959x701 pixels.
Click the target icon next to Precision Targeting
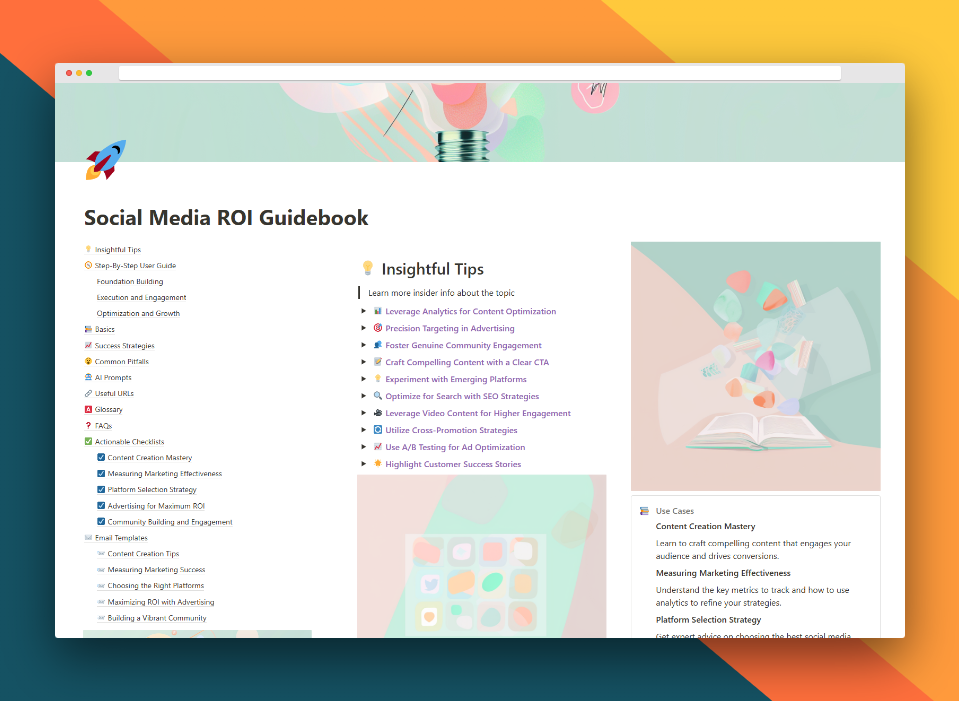[x=378, y=328]
